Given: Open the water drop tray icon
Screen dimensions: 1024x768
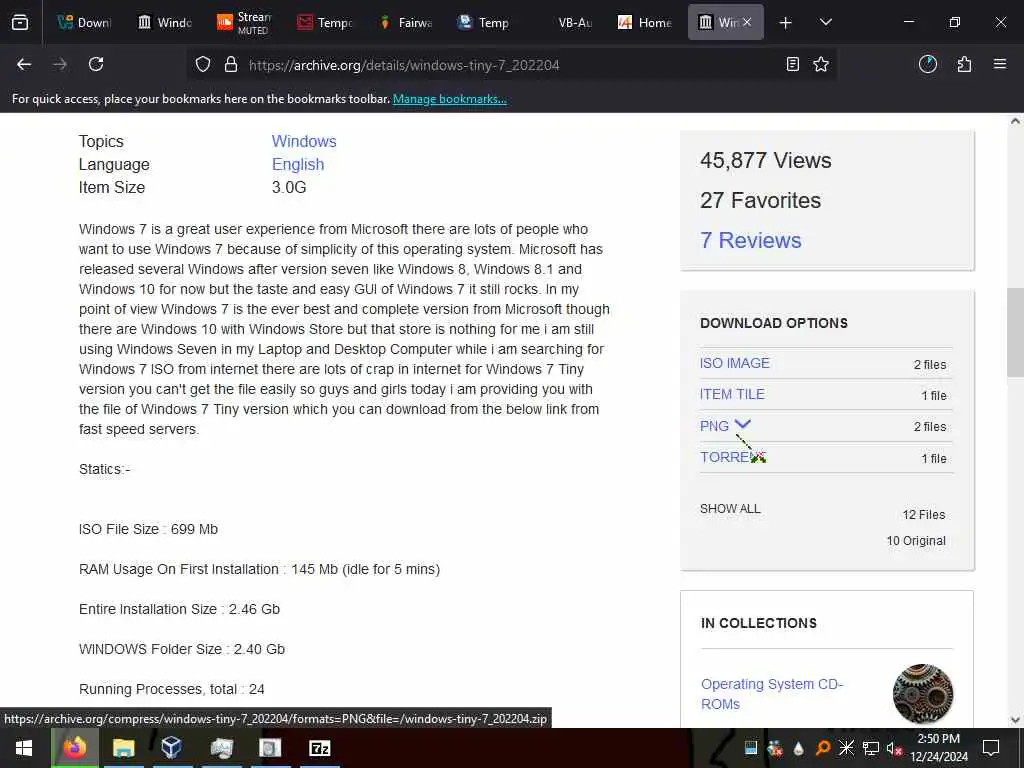Looking at the screenshot, I should click(799, 748).
